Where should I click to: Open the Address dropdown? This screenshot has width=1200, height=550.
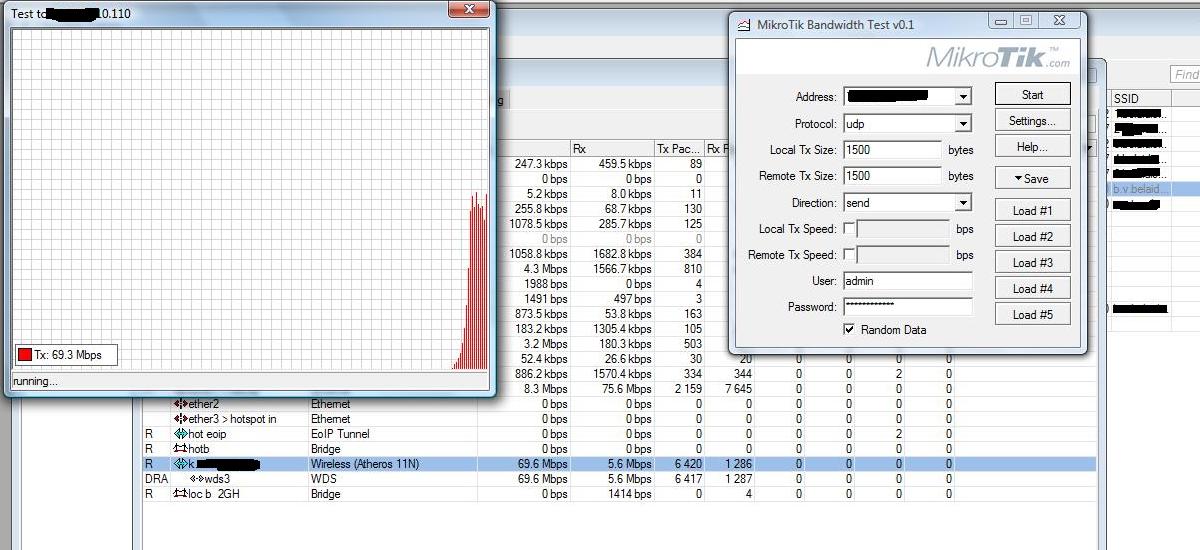tap(963, 97)
